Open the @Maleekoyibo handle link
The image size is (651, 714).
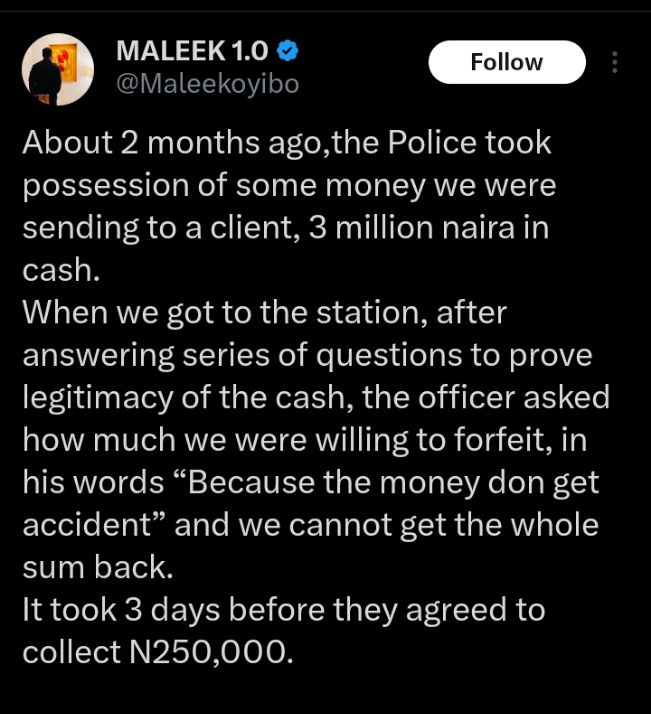click(208, 84)
